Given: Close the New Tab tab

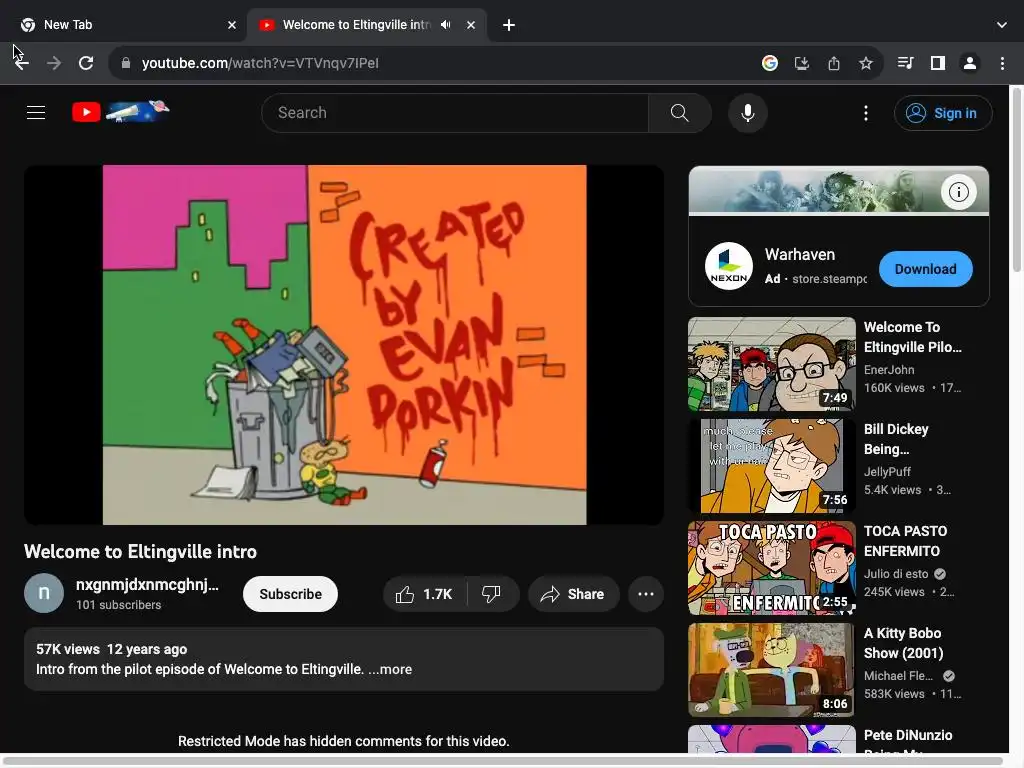Looking at the screenshot, I should [x=232, y=25].
